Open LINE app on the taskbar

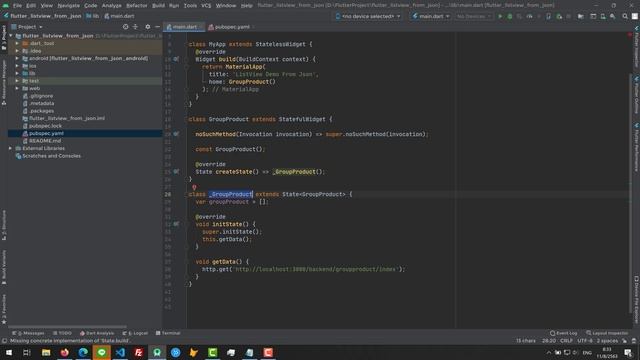coord(102,352)
